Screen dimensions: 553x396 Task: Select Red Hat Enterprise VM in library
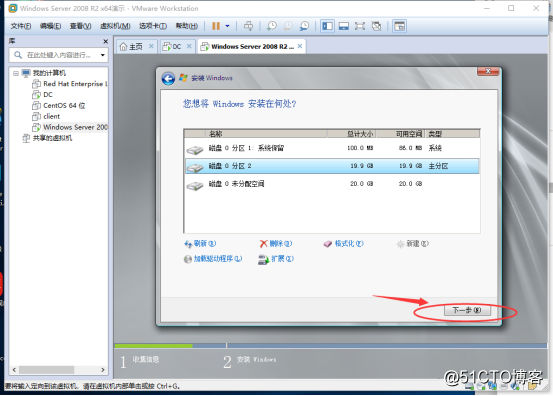[x=70, y=84]
